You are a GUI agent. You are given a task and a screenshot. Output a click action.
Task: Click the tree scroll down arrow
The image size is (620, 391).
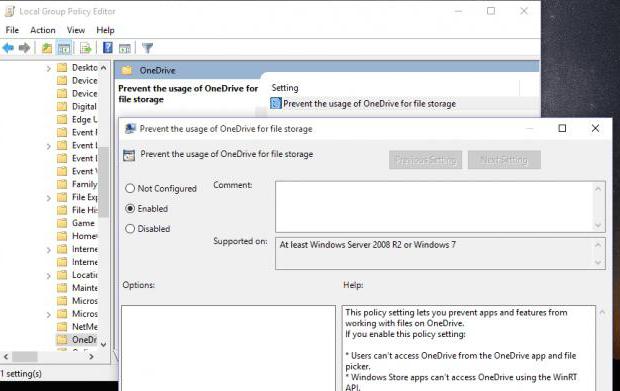click(103, 345)
